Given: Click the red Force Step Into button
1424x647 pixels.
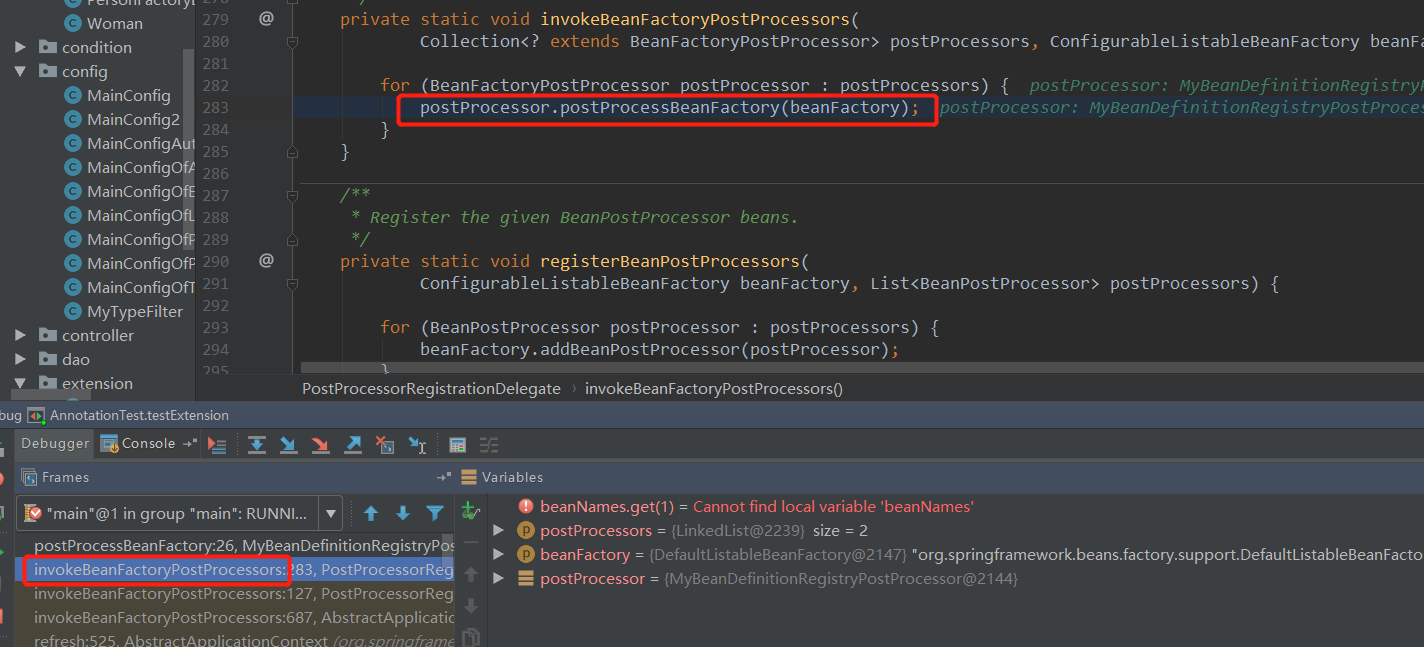Looking at the screenshot, I should pos(320,444).
